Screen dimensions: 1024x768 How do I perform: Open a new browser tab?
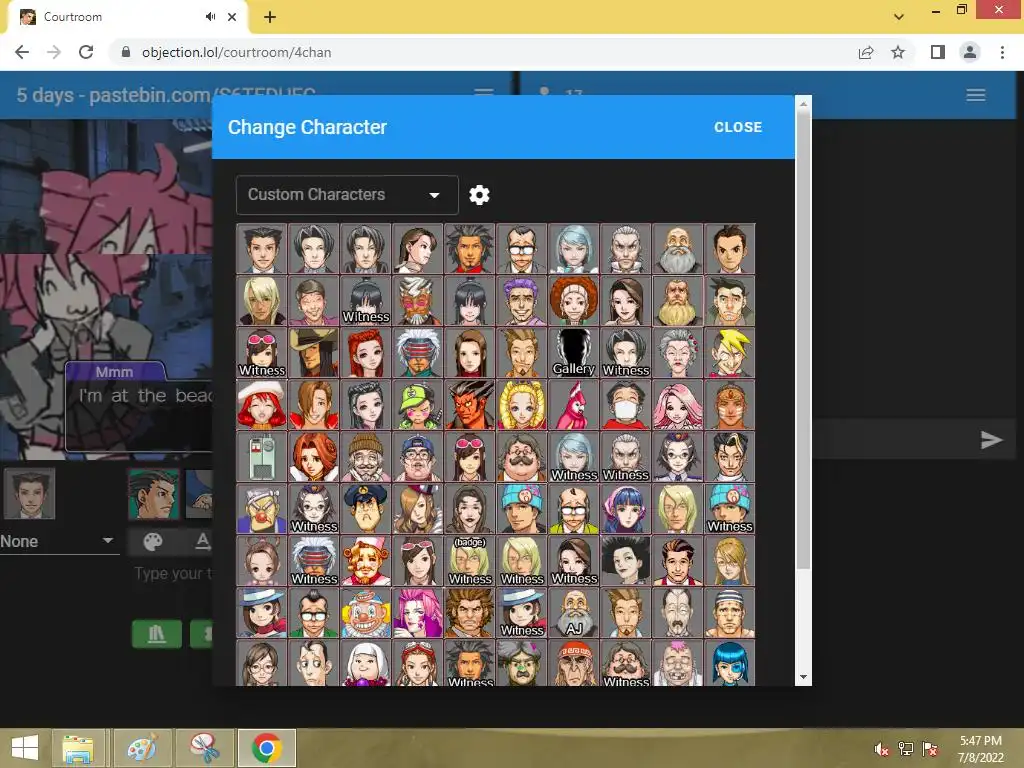point(270,17)
